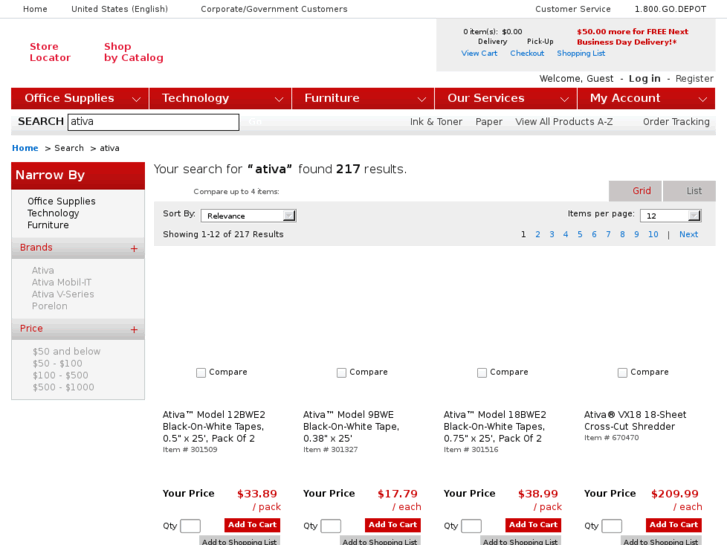
Task: Click Qty field for Model 12BWE2
Action: (x=190, y=526)
